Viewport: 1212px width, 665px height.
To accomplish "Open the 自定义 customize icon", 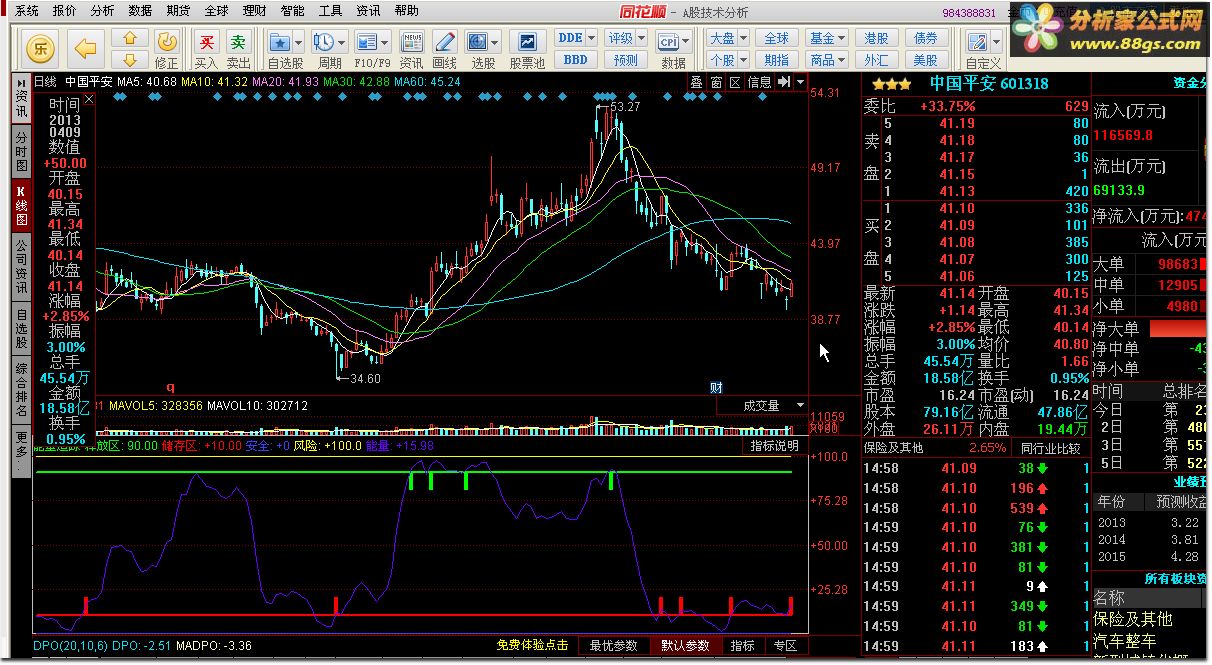I will pyautogui.click(x=976, y=42).
